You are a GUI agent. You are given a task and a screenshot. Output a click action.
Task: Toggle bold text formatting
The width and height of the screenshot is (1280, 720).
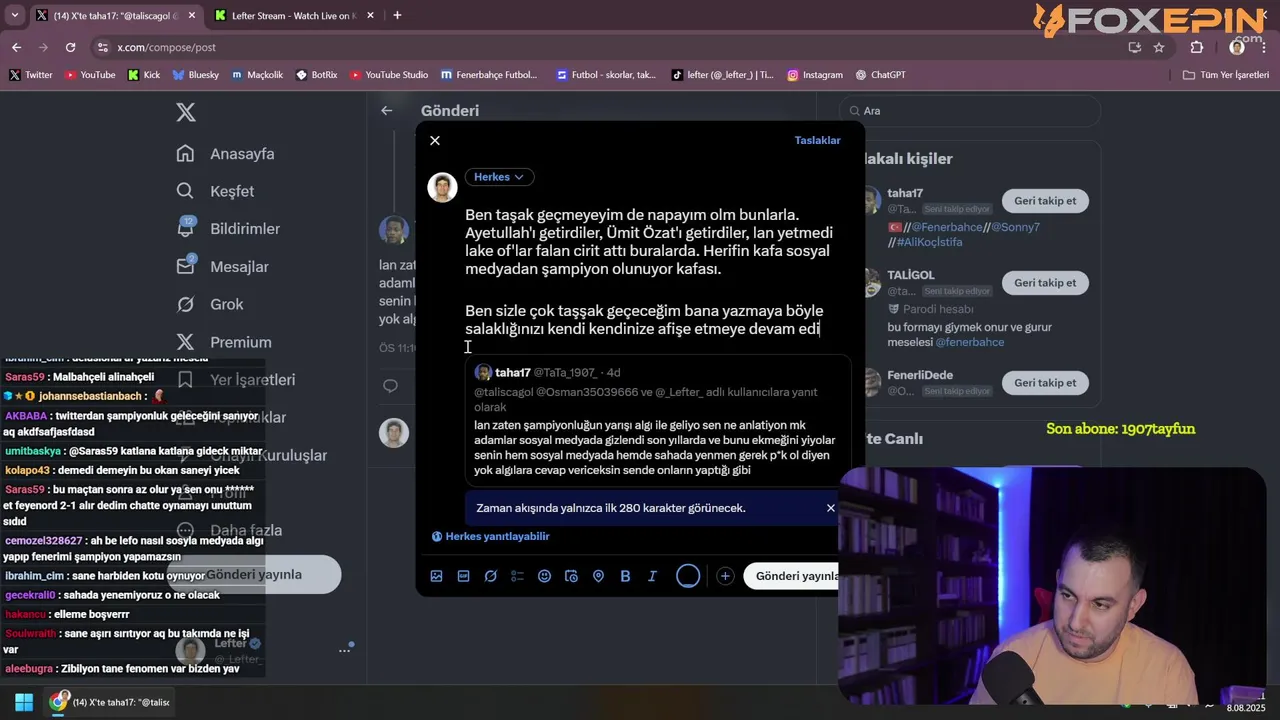pyautogui.click(x=625, y=576)
